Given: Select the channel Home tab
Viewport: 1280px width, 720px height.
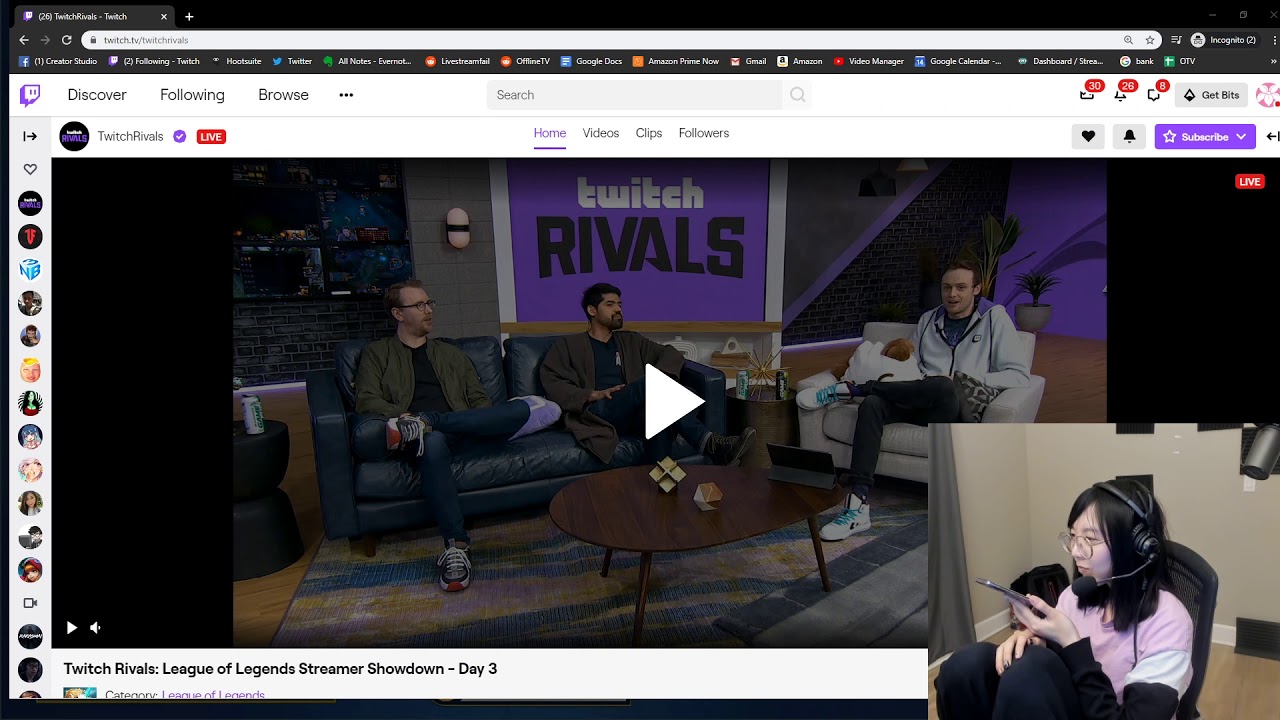Looking at the screenshot, I should [550, 133].
